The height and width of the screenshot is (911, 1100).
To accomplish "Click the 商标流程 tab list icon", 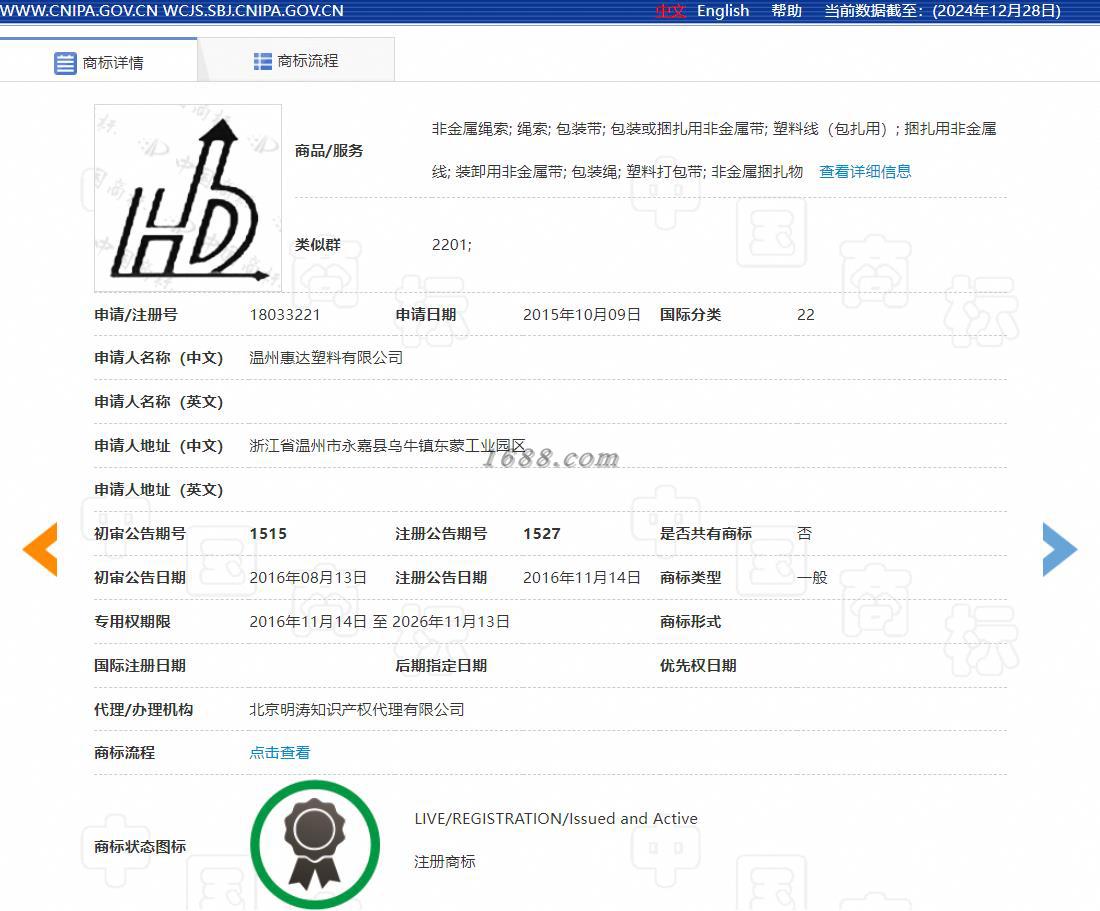I will click(262, 62).
